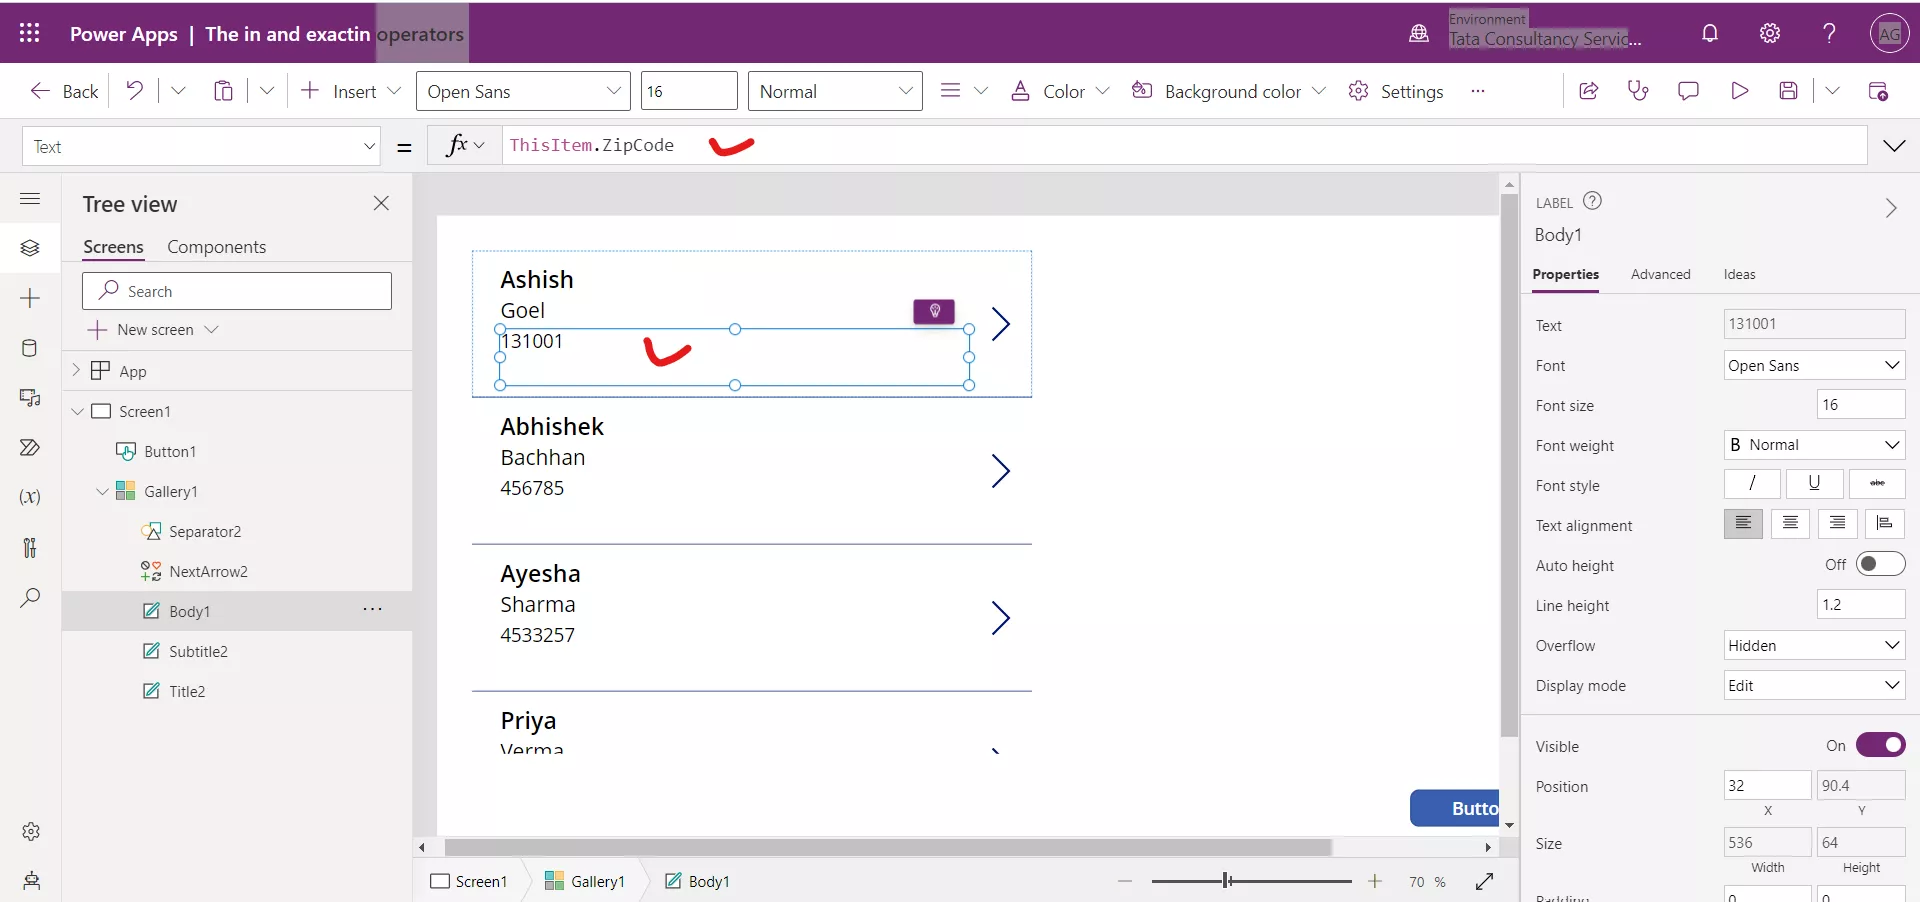Open the Advanced tools panel
The width and height of the screenshot is (1920, 902).
[x=30, y=548]
